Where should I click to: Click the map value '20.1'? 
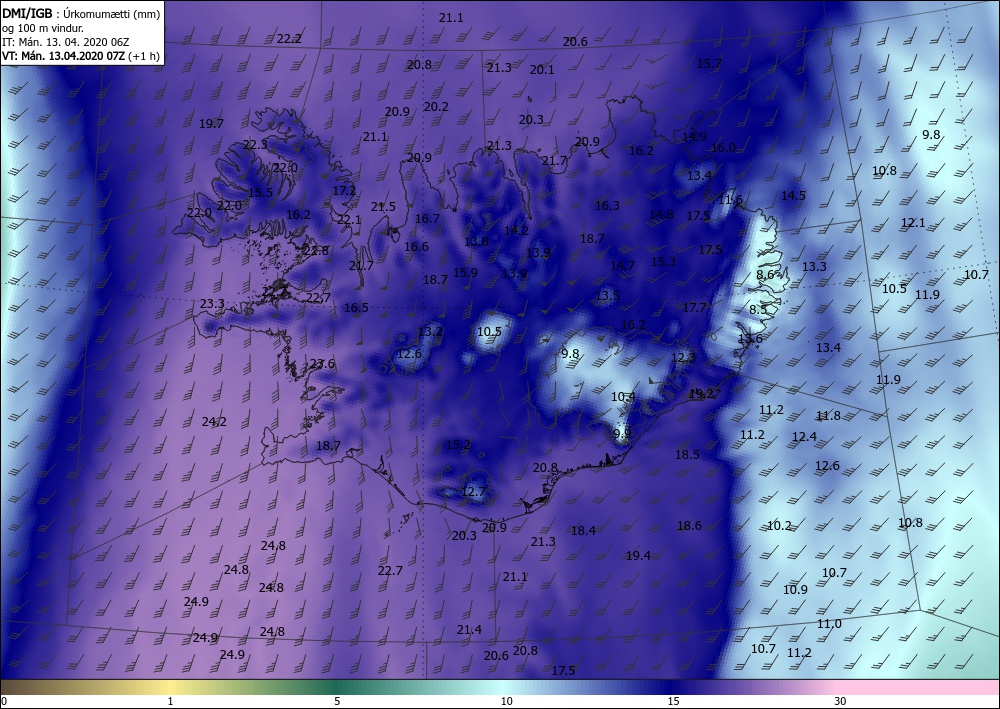click(542, 70)
